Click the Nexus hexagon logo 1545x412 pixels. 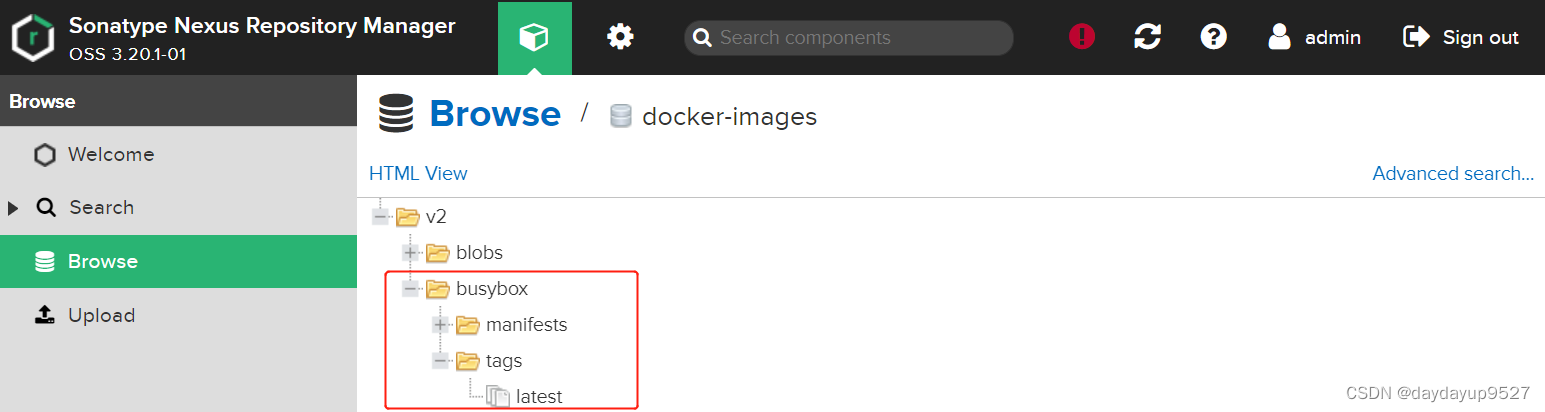tap(32, 38)
